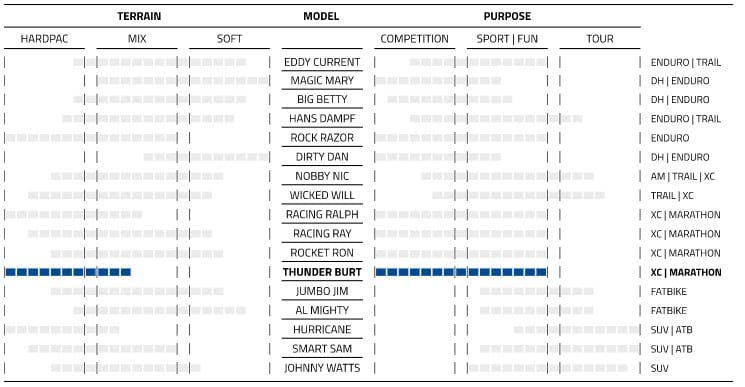The width and height of the screenshot is (745, 387).
Task: Click the SPORT | FUN column header
Action: click(x=507, y=39)
